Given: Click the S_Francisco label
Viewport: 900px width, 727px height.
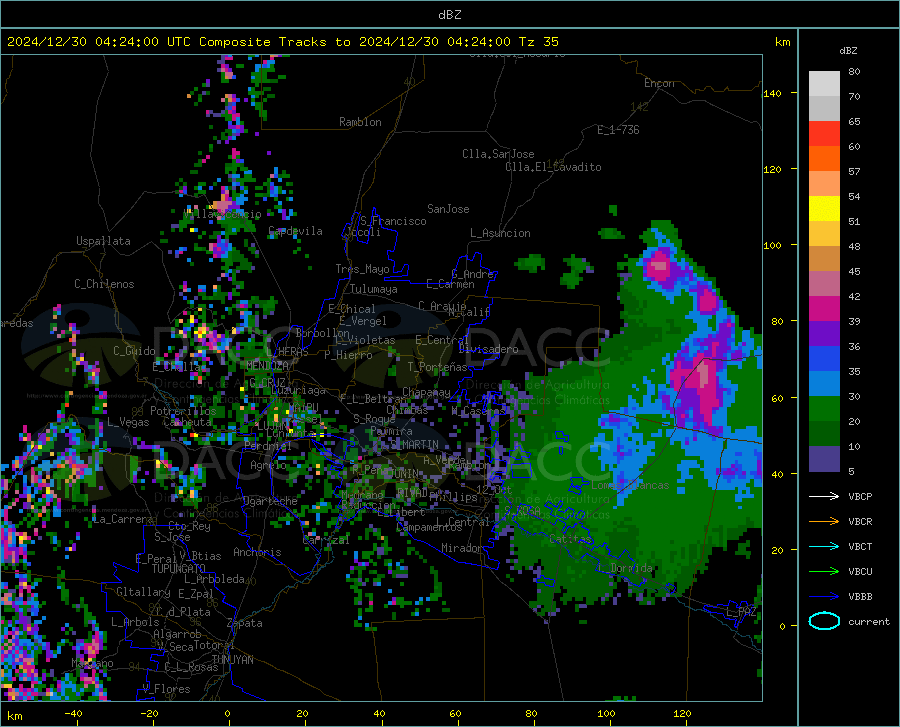Looking at the screenshot, I should point(393,221).
